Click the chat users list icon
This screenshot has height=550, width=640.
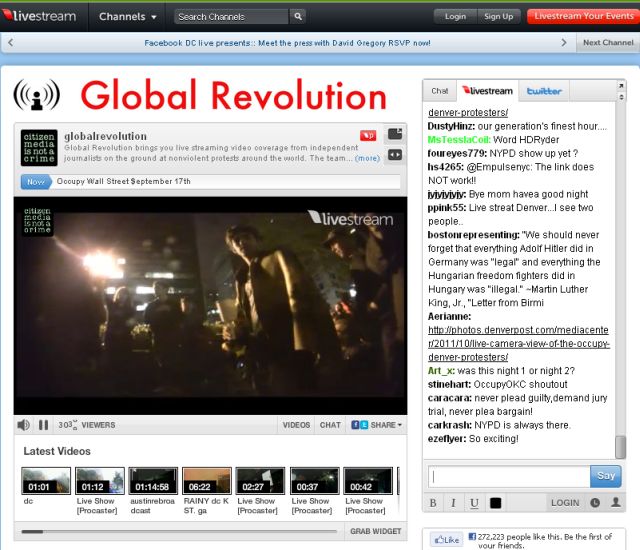(x=616, y=503)
